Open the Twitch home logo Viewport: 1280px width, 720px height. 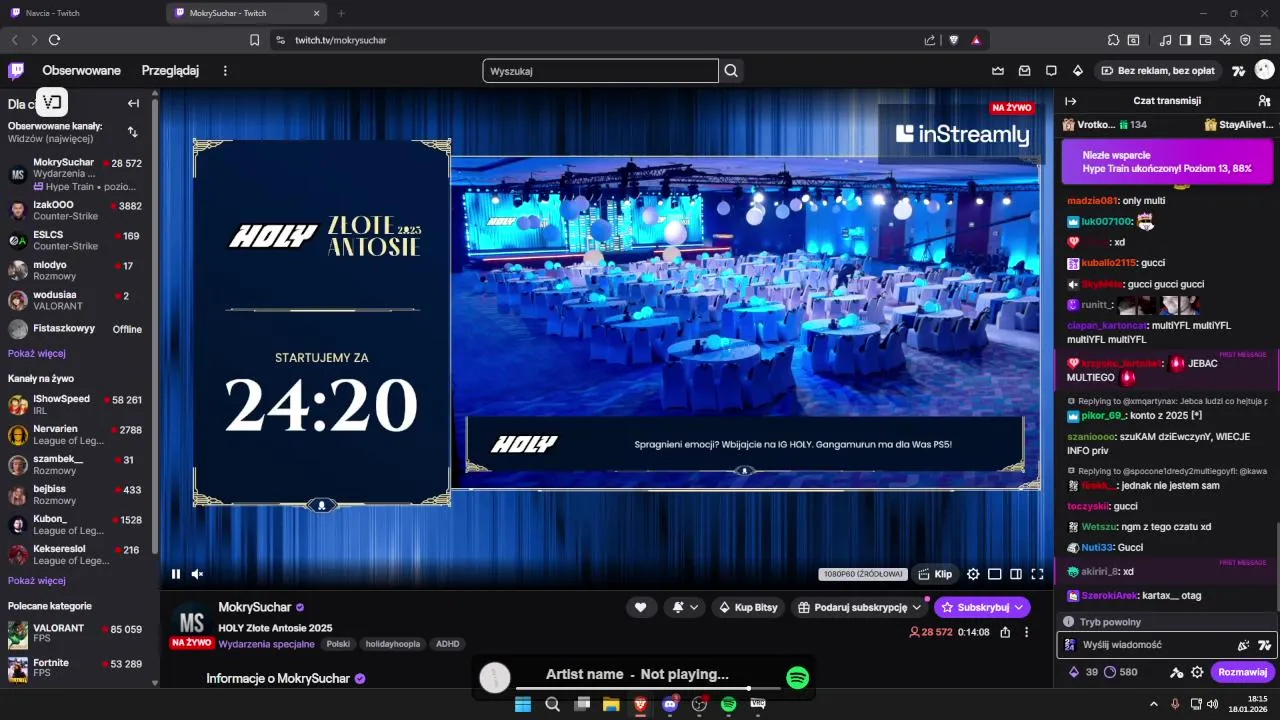(x=16, y=71)
